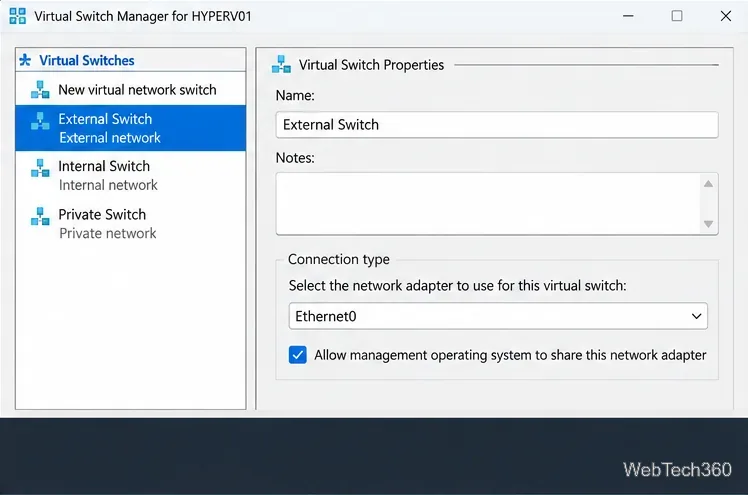Screen dimensions: 748x495
Task: Click the External network subtitle text
Action: (110, 138)
